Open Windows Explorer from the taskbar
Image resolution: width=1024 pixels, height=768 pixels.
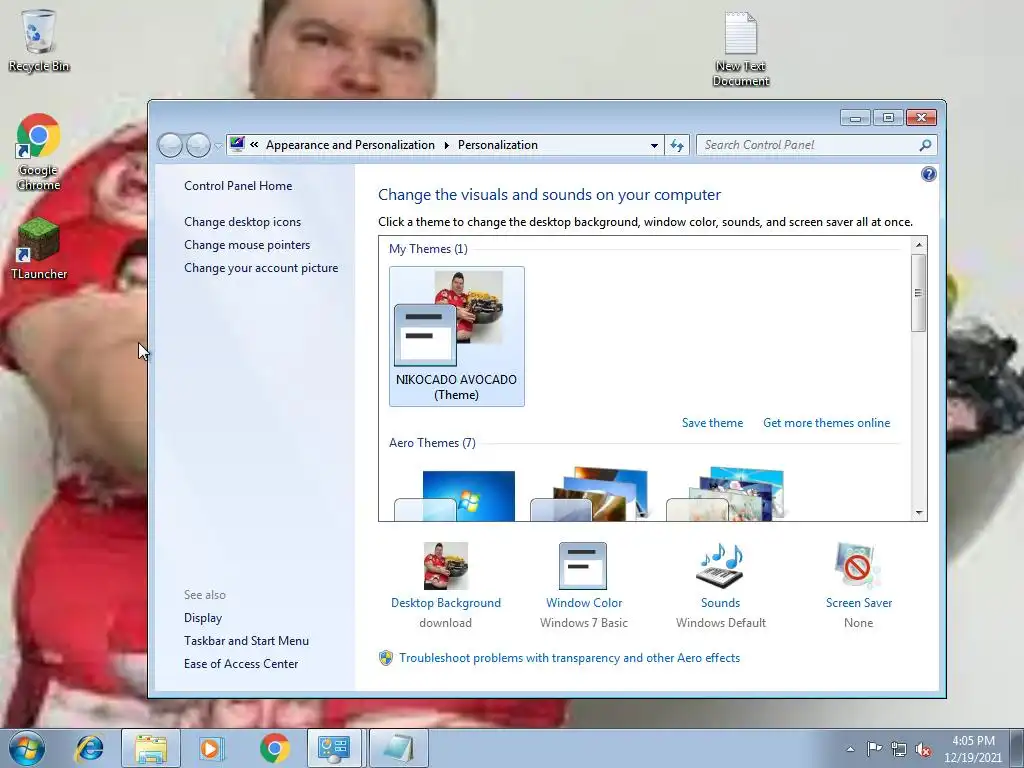[x=150, y=748]
